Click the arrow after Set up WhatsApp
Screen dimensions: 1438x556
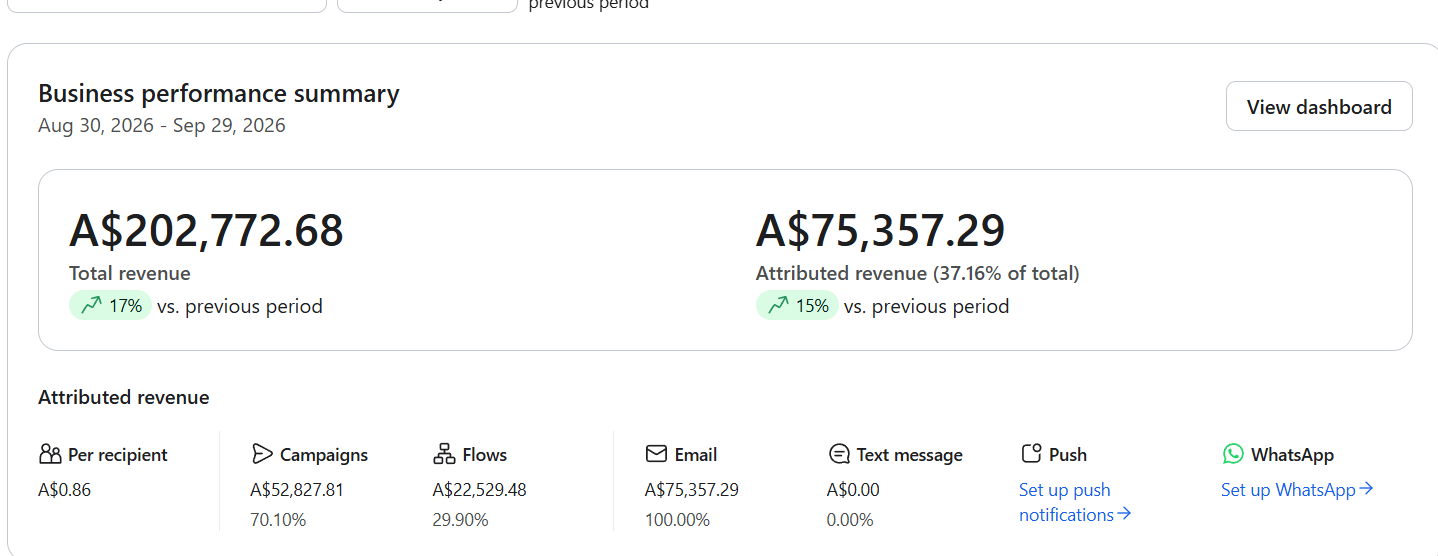[x=1366, y=489]
